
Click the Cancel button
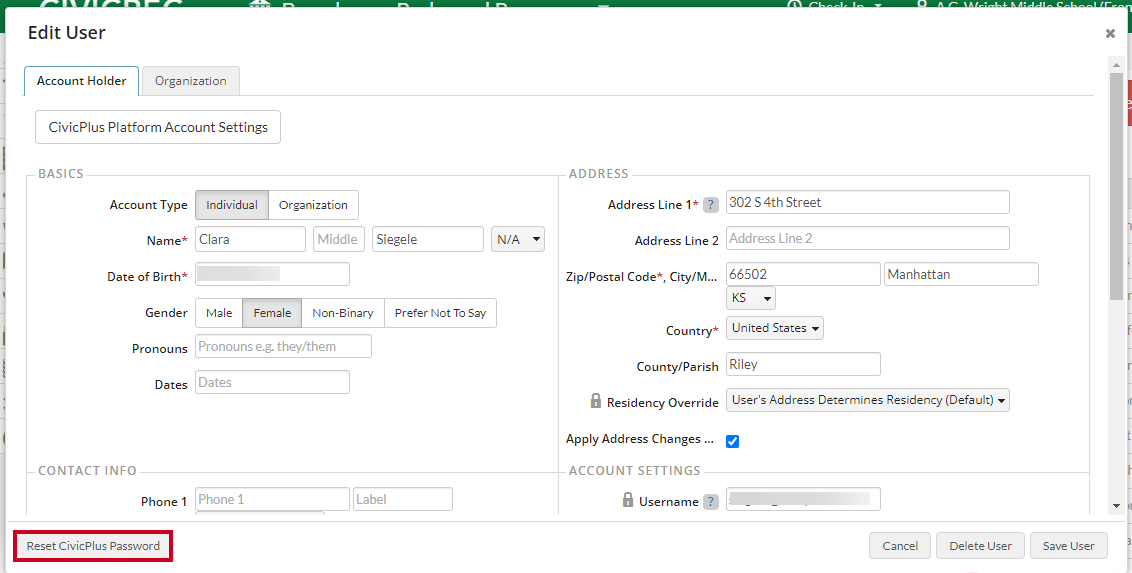(900, 546)
